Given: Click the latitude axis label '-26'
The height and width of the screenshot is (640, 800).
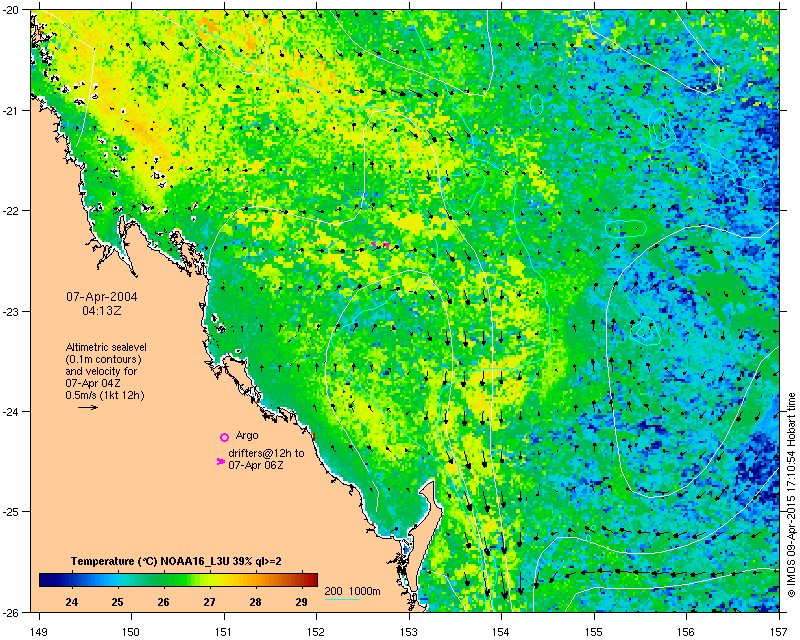Looking at the screenshot, I should (x=12, y=612).
